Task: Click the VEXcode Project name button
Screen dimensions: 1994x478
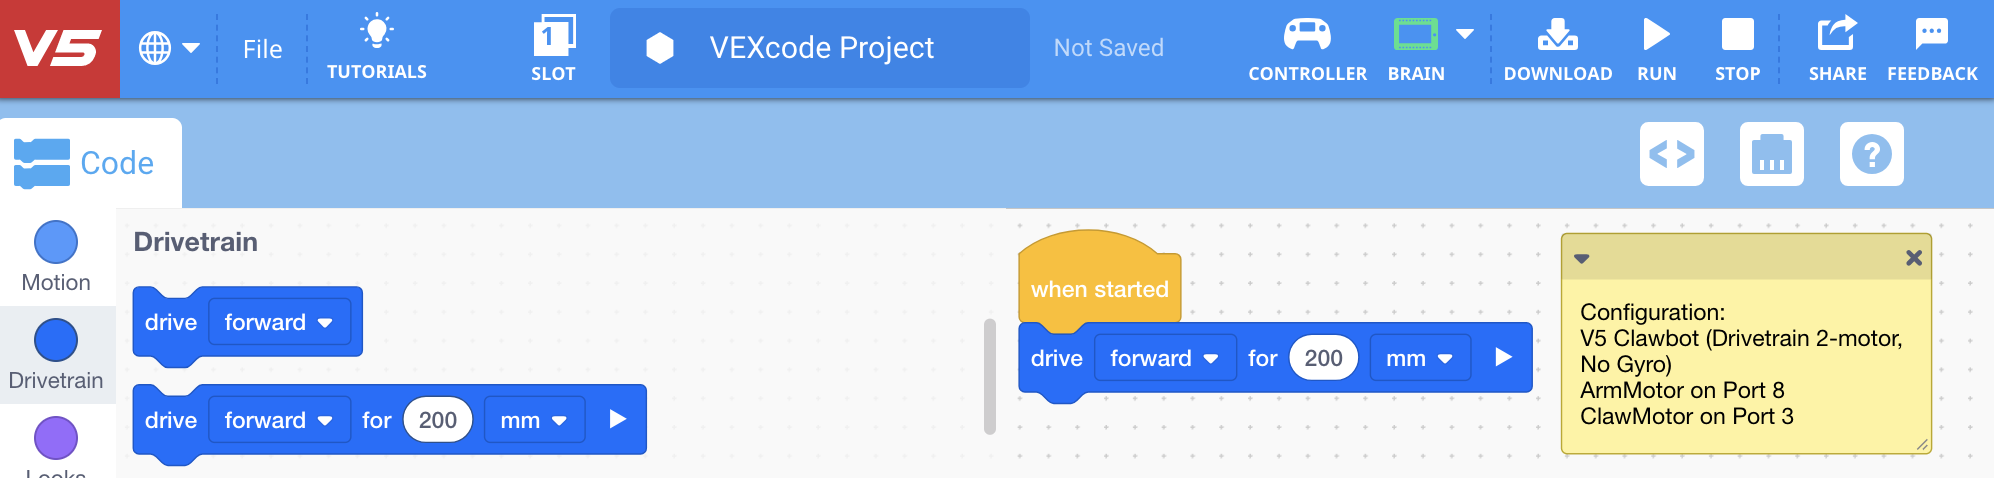Action: tap(819, 48)
